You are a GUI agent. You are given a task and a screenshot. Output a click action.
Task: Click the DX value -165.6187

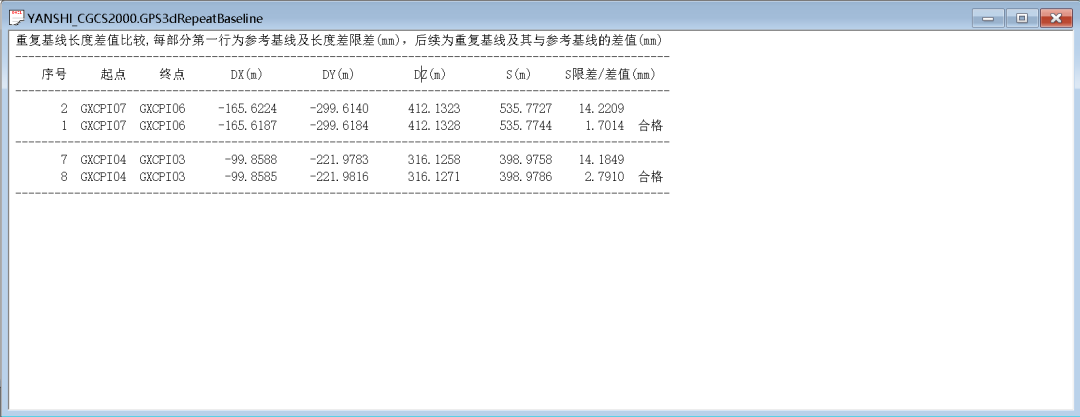(x=247, y=126)
